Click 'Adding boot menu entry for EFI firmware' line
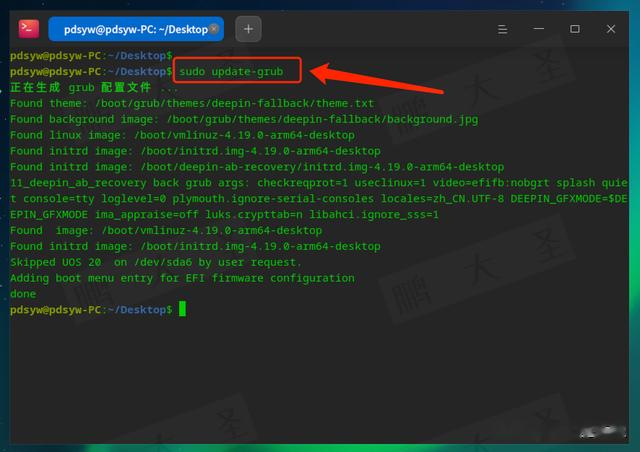Image resolution: width=640 pixels, height=452 pixels. tap(182, 278)
